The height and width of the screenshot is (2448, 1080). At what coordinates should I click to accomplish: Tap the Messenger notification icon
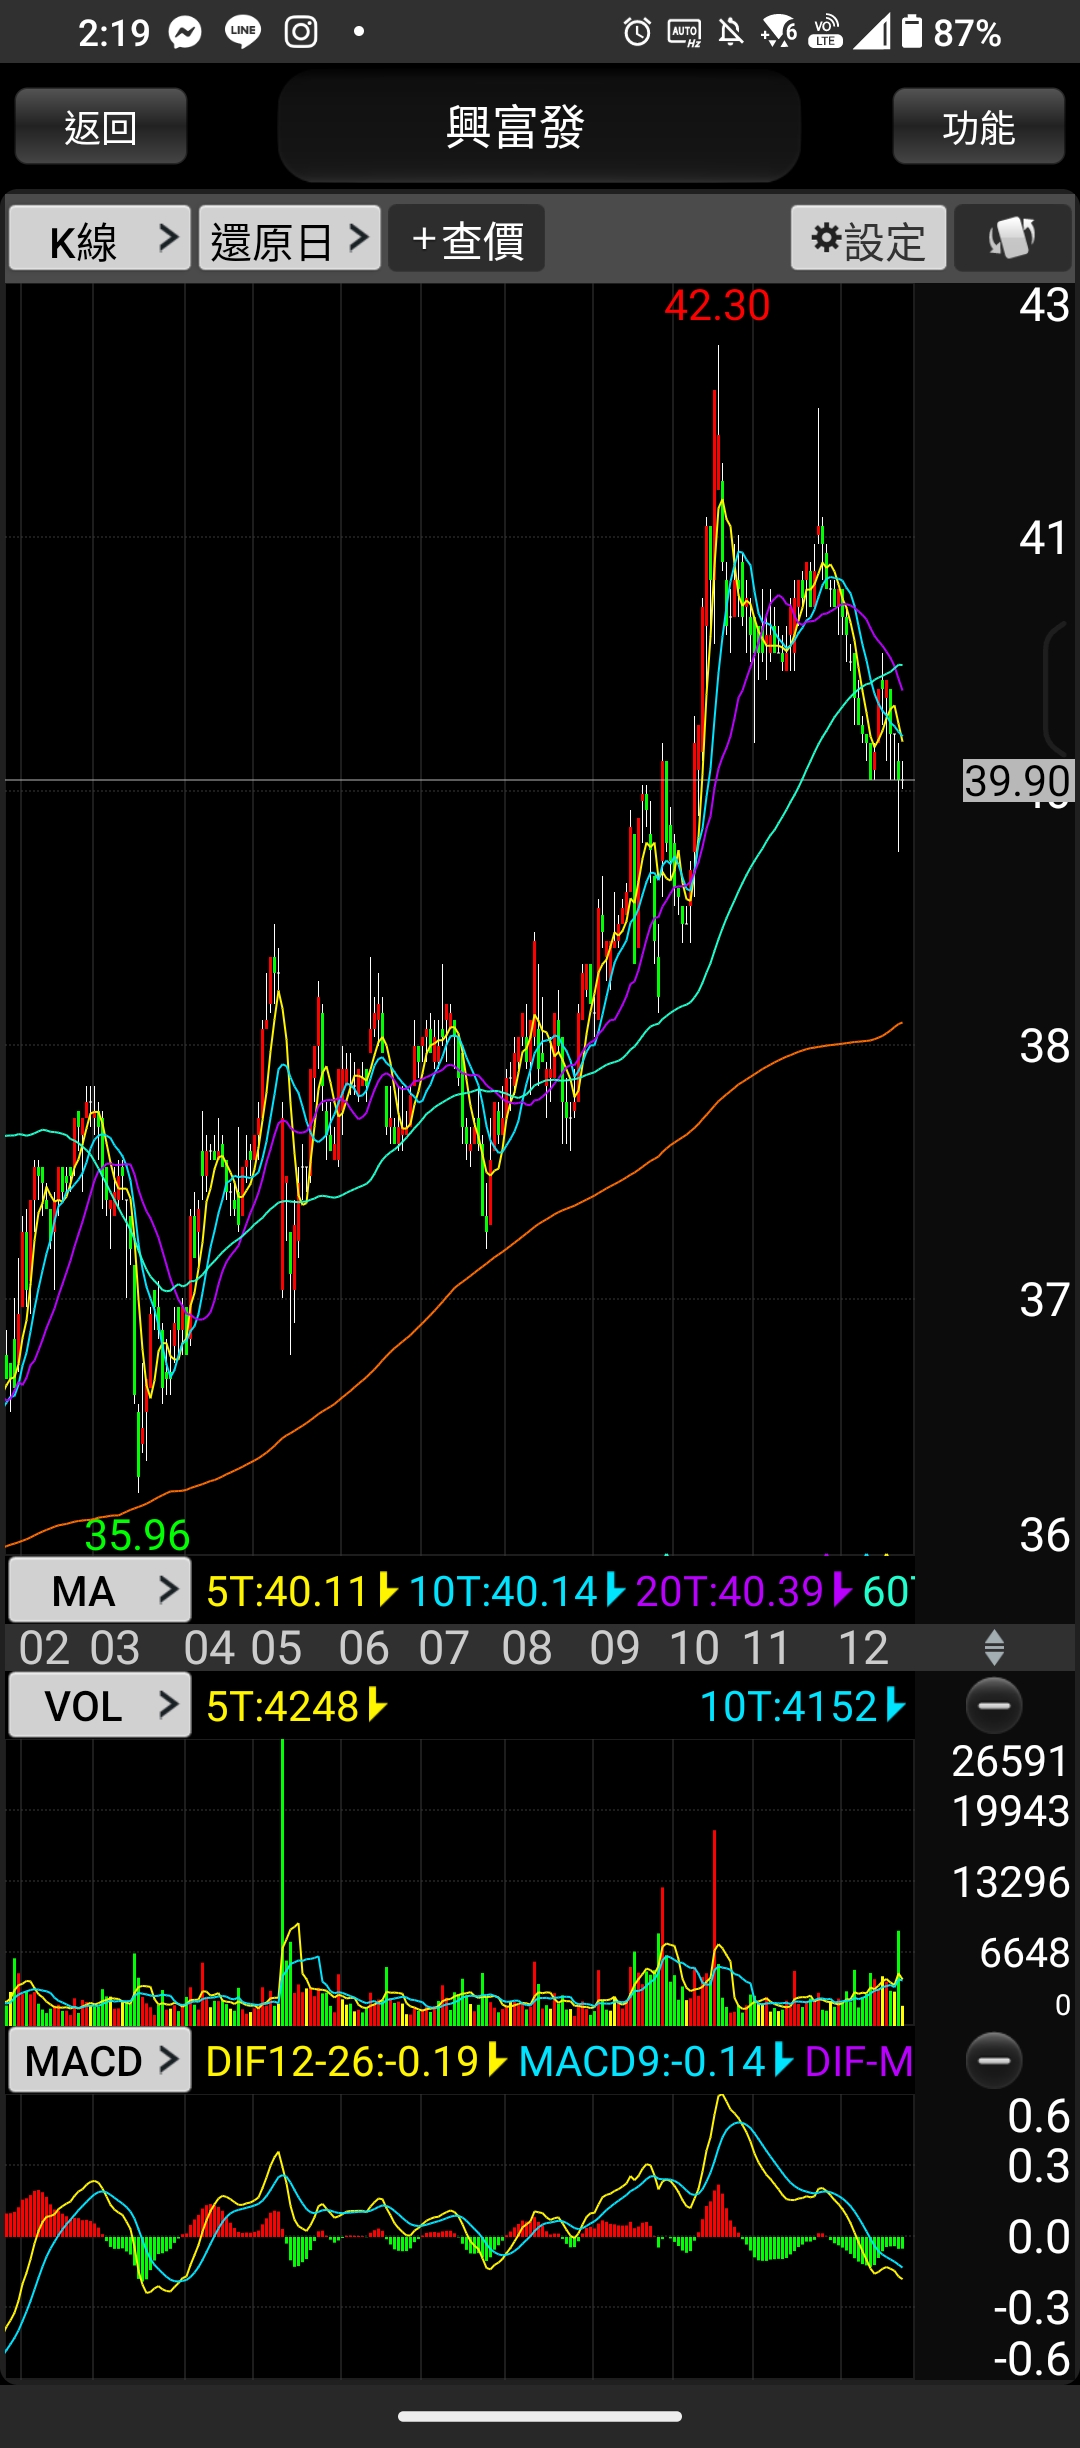click(185, 33)
